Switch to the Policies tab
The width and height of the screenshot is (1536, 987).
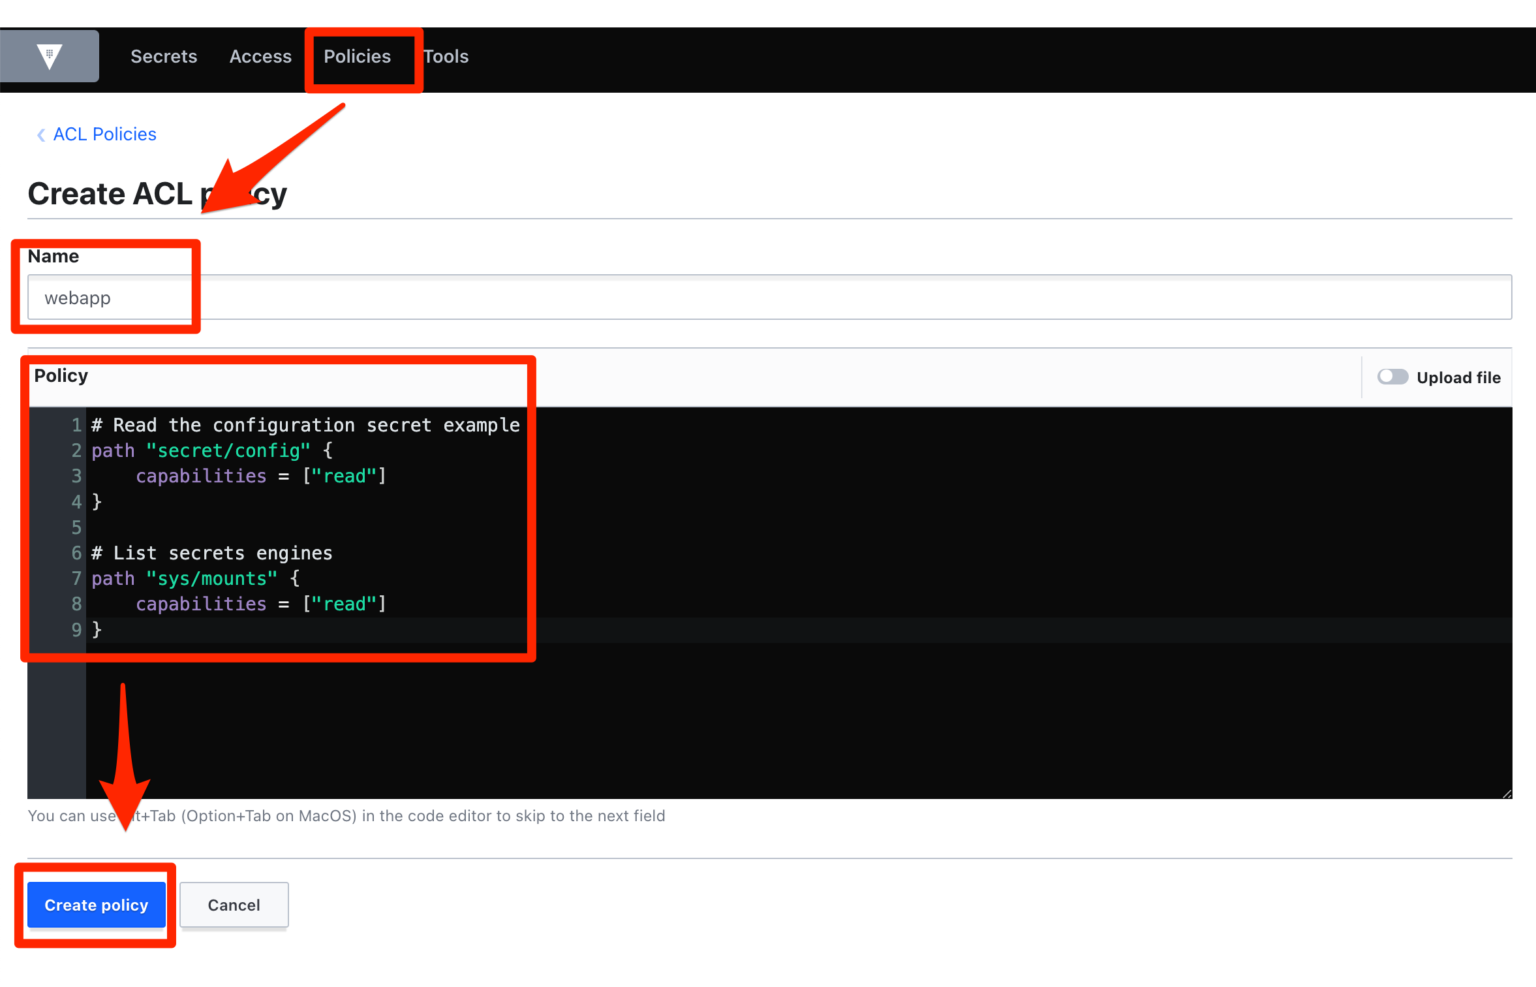pos(357,56)
